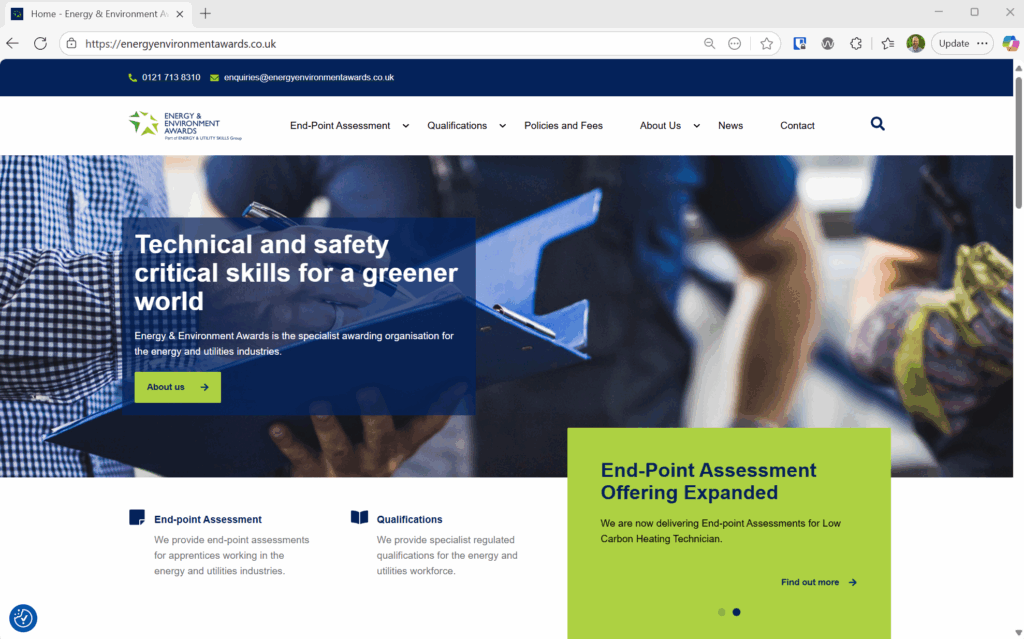Add this page to browser favorites

tap(766, 44)
